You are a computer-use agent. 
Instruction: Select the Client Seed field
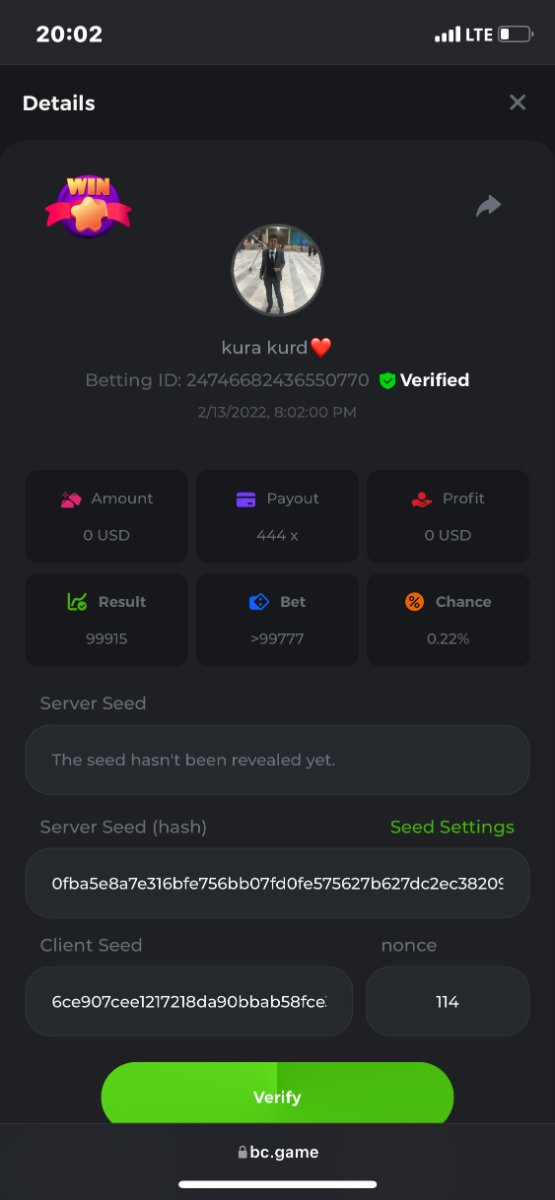[189, 1001]
